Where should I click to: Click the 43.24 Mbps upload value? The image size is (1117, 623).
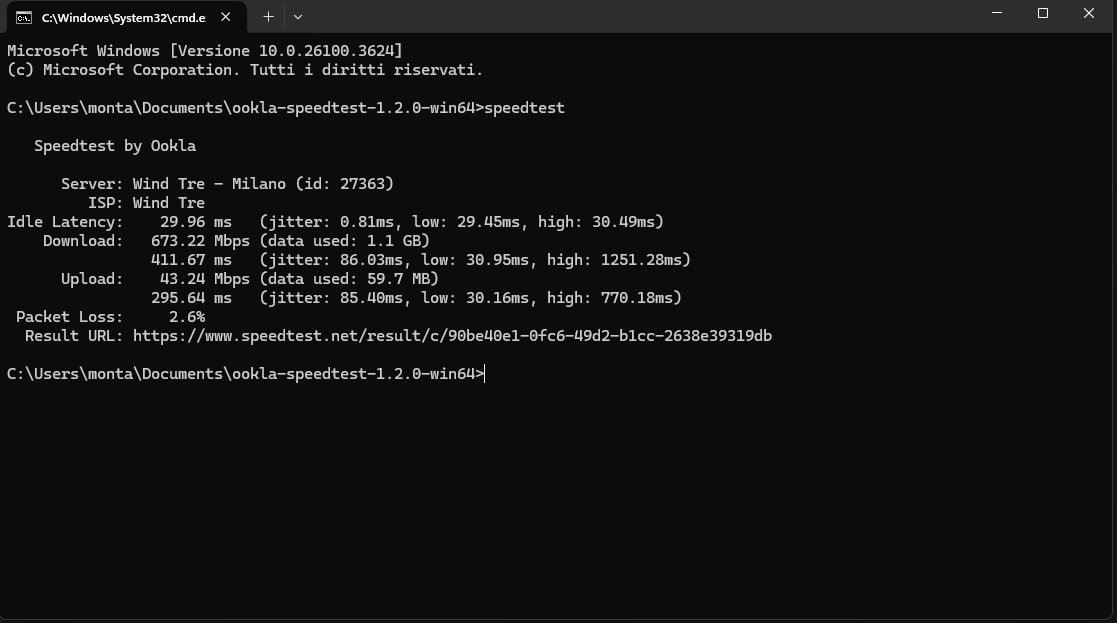click(204, 279)
